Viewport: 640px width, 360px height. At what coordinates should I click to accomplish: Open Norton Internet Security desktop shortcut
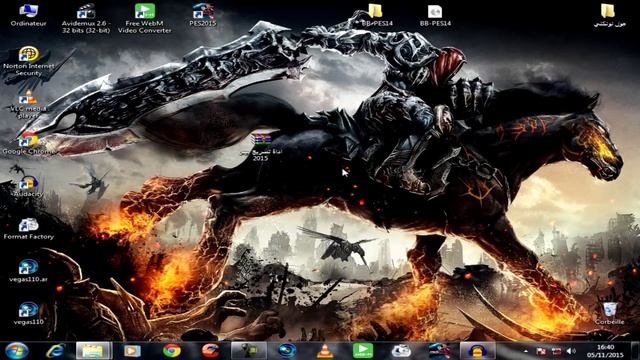tap(29, 61)
